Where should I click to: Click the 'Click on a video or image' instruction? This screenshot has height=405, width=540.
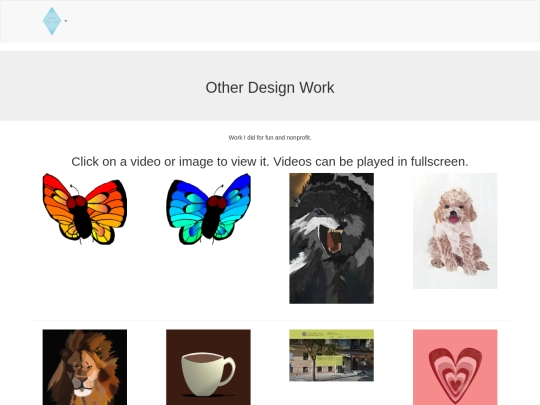(x=270, y=162)
